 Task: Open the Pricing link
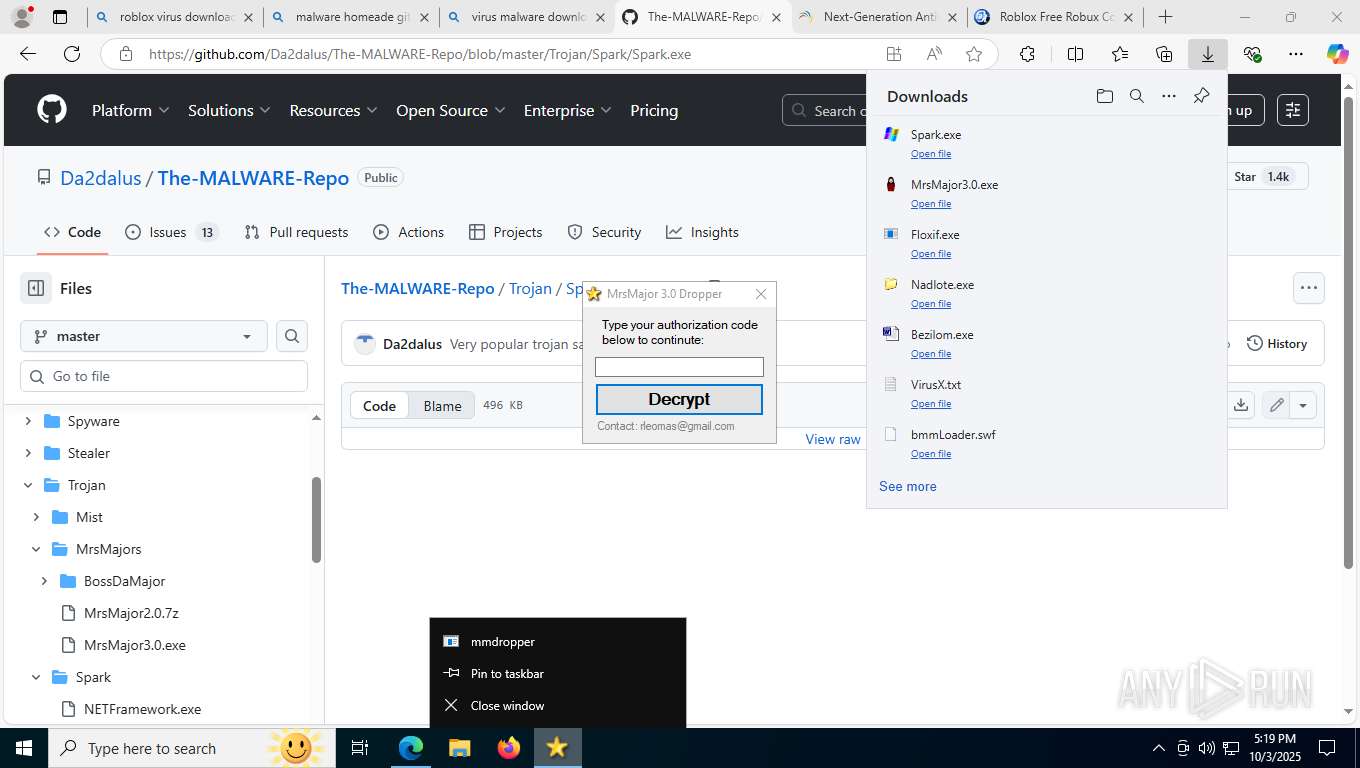(x=654, y=110)
